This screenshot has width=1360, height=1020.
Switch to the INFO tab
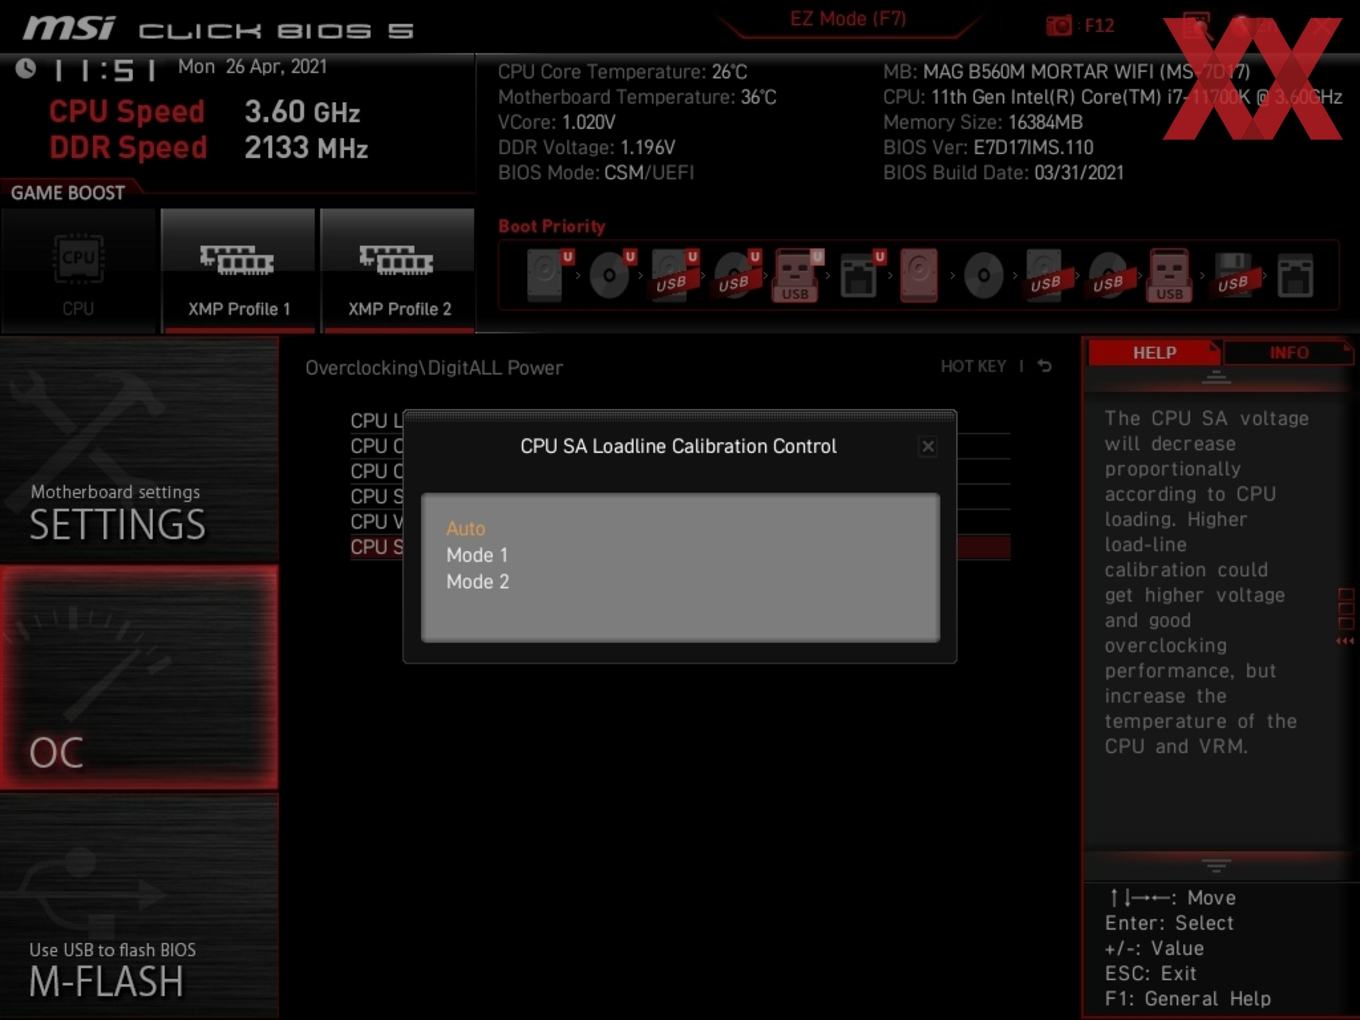pyautogui.click(x=1288, y=353)
